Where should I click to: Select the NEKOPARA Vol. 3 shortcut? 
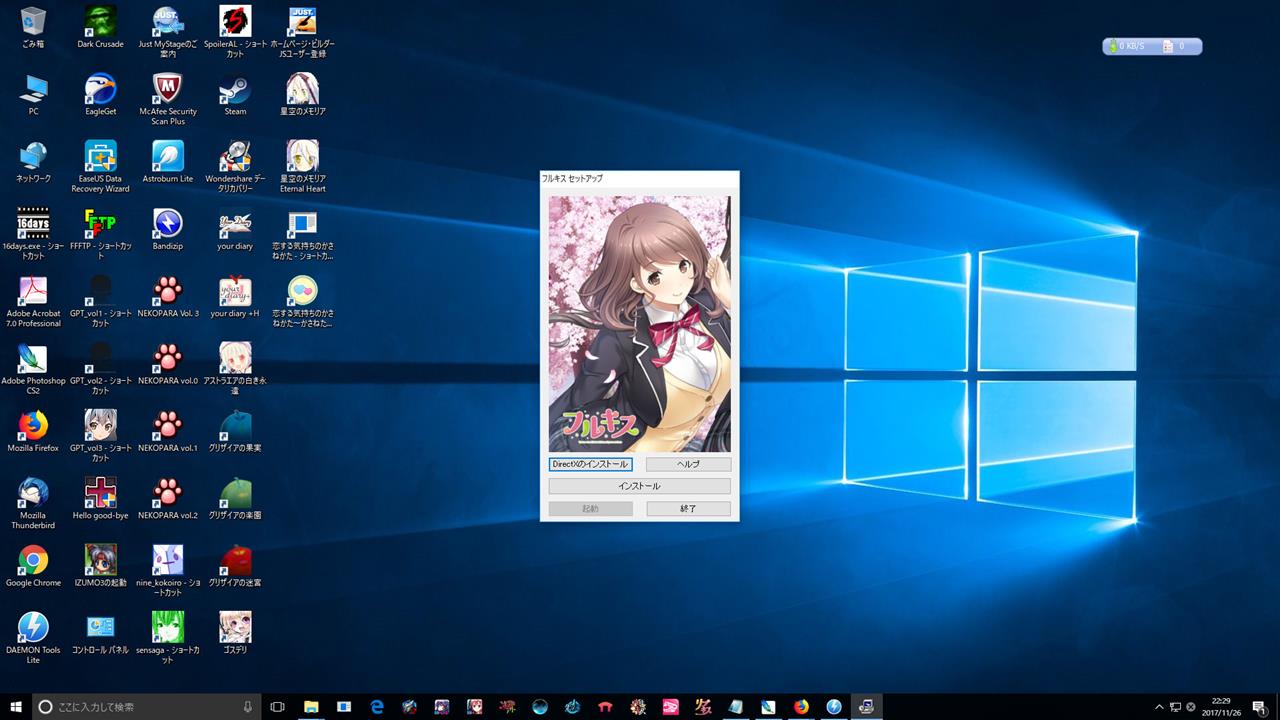click(x=168, y=297)
